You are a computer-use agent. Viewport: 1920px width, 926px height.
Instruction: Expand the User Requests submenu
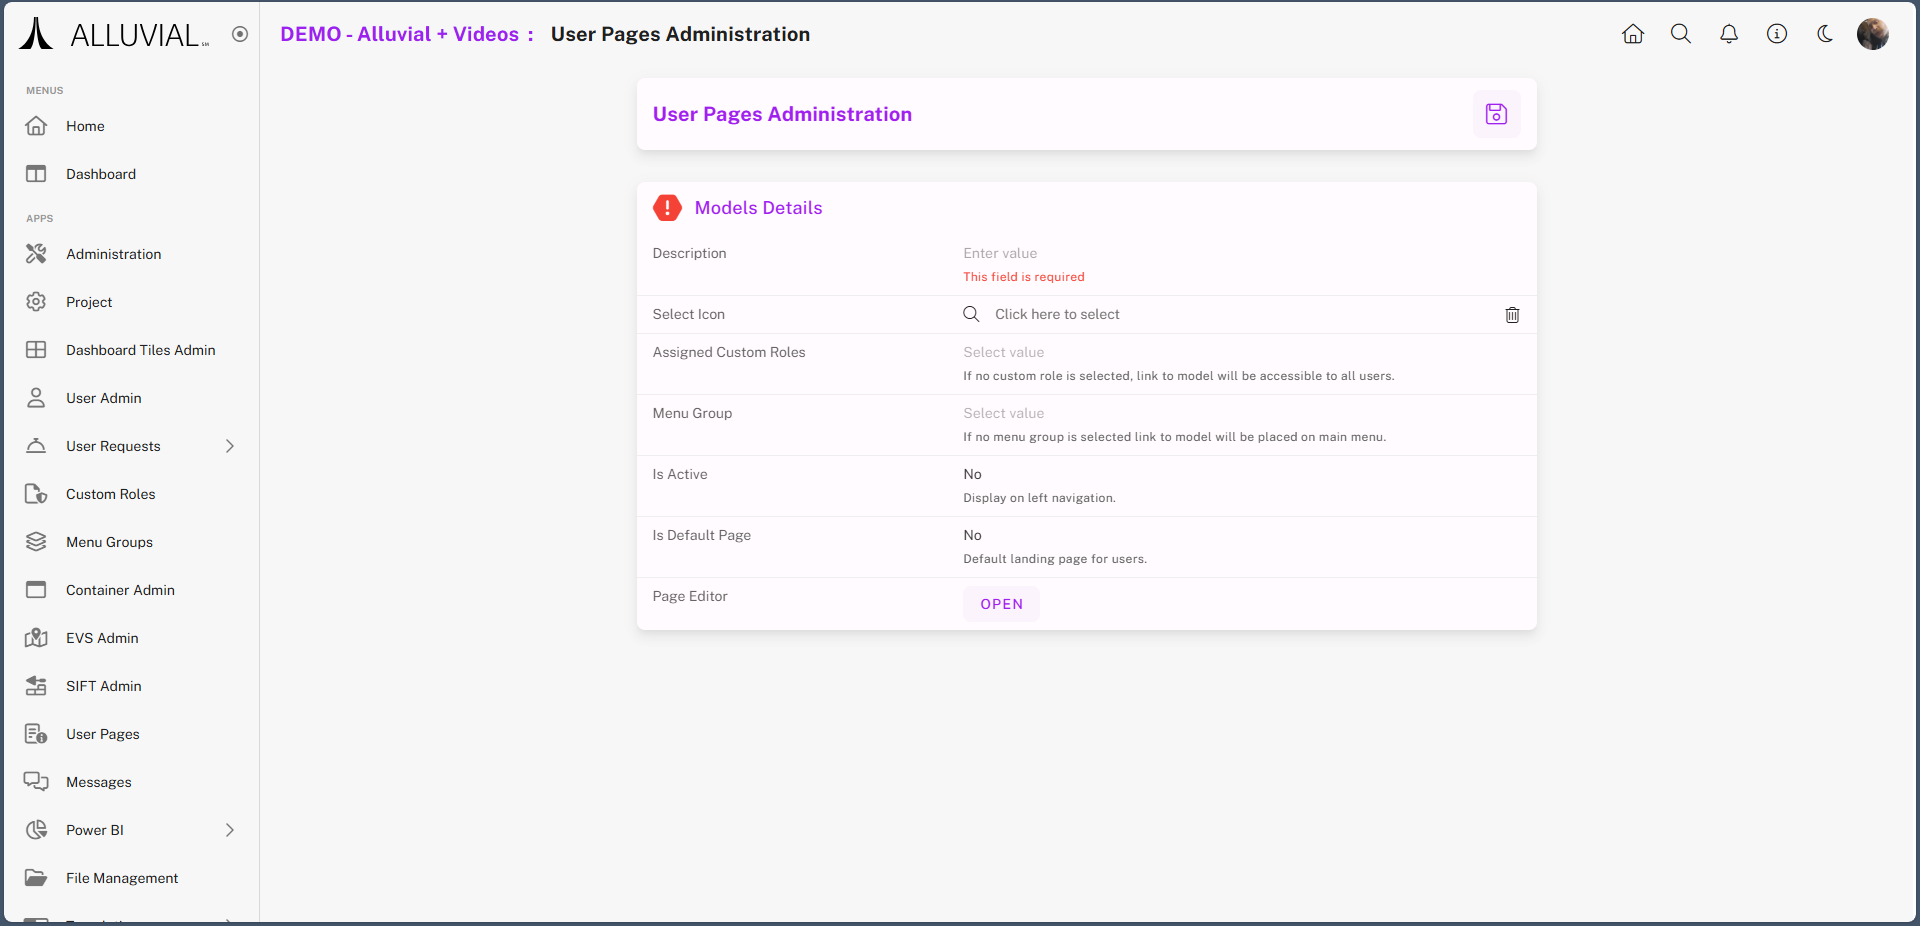pyautogui.click(x=229, y=446)
